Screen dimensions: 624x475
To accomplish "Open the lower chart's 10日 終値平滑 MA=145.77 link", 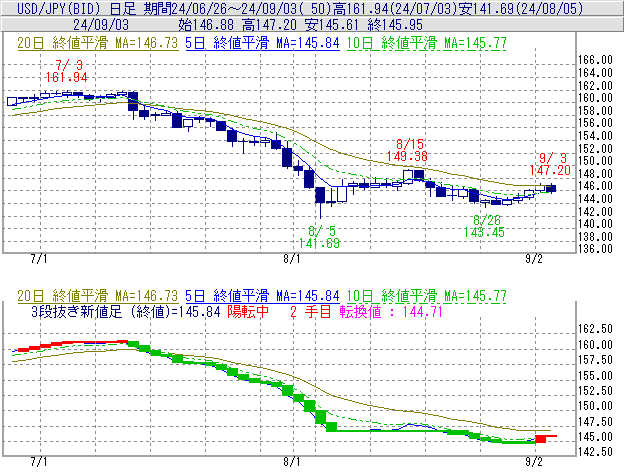I will point(427,296).
